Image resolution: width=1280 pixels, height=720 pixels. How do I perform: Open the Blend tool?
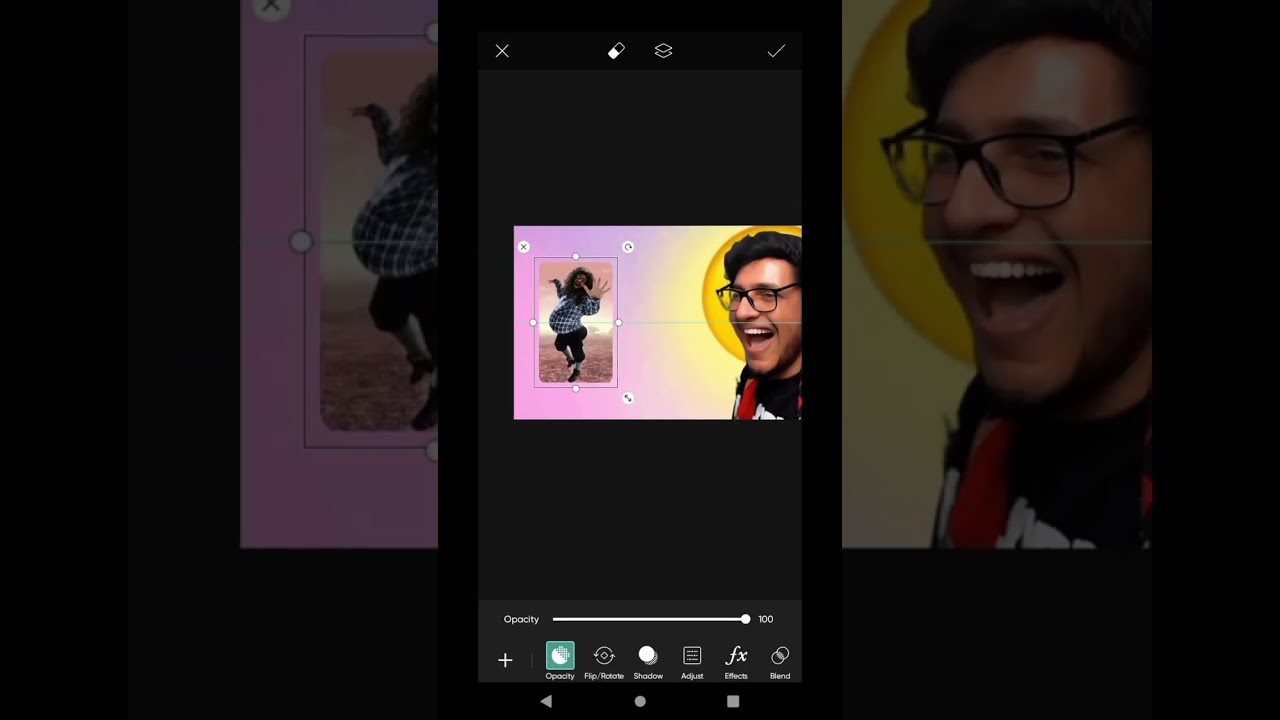point(780,661)
